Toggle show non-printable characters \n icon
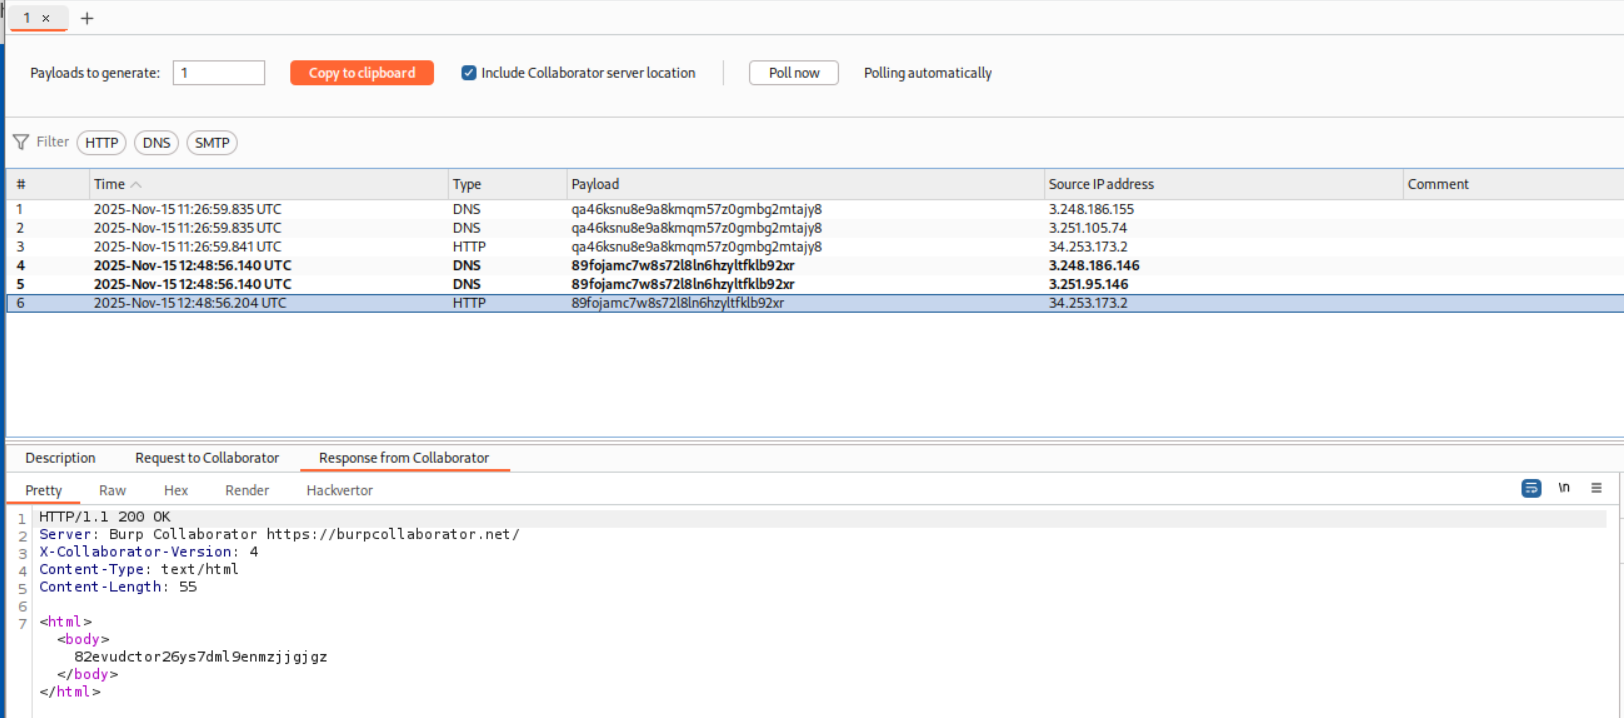 [x=1564, y=488]
